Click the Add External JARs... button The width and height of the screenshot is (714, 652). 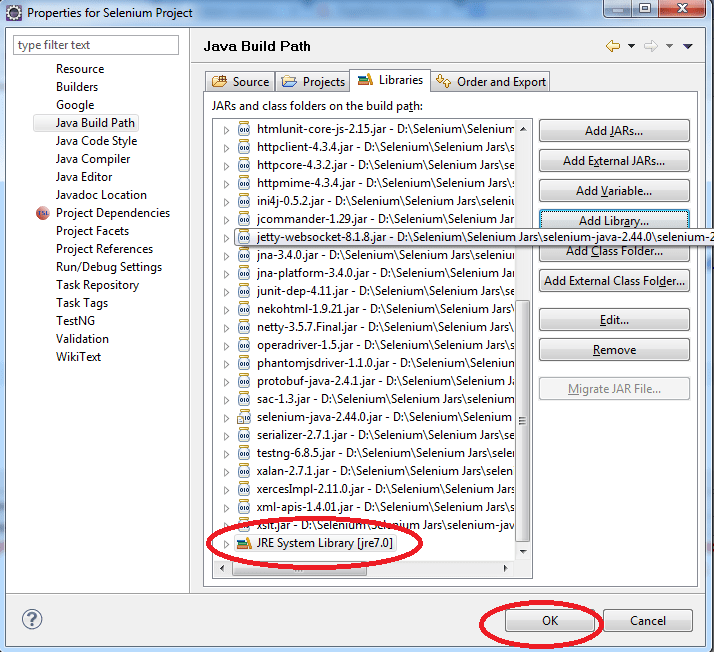(614, 161)
